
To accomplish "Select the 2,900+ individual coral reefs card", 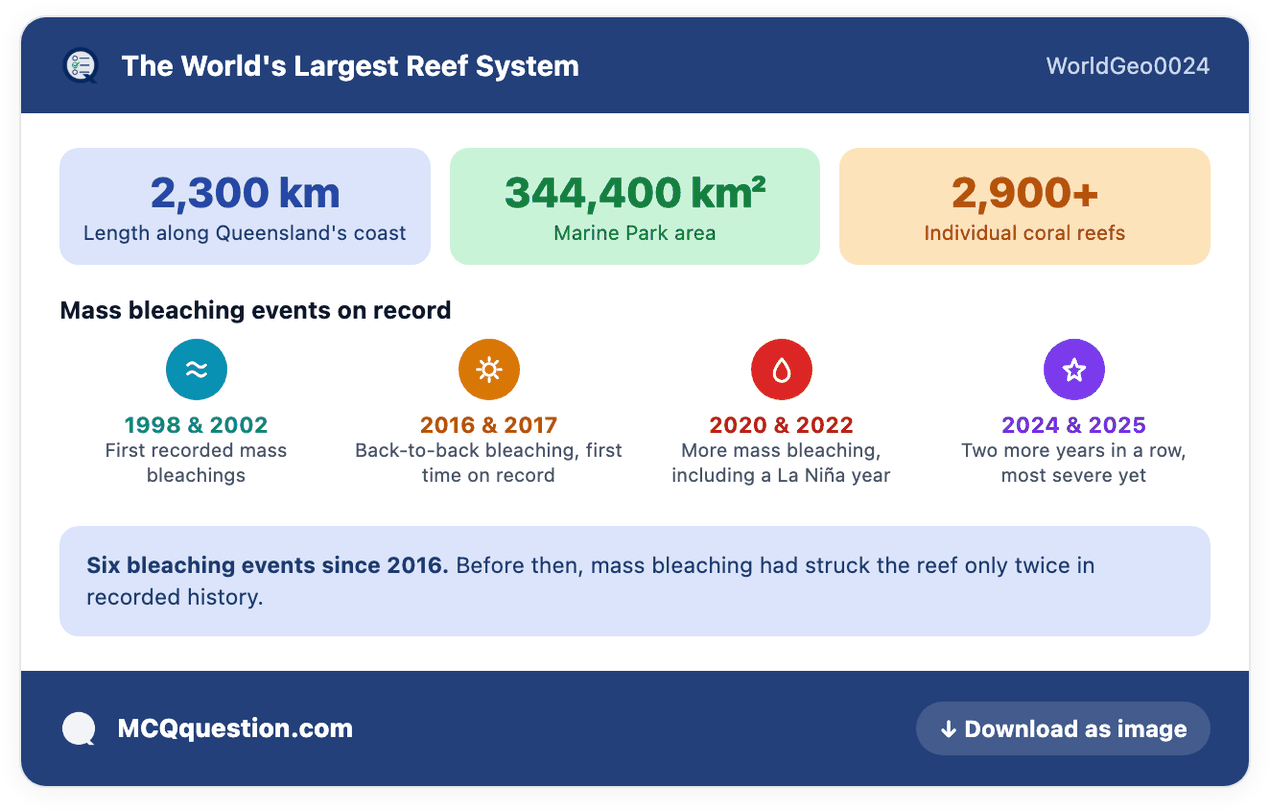I will click(1025, 207).
